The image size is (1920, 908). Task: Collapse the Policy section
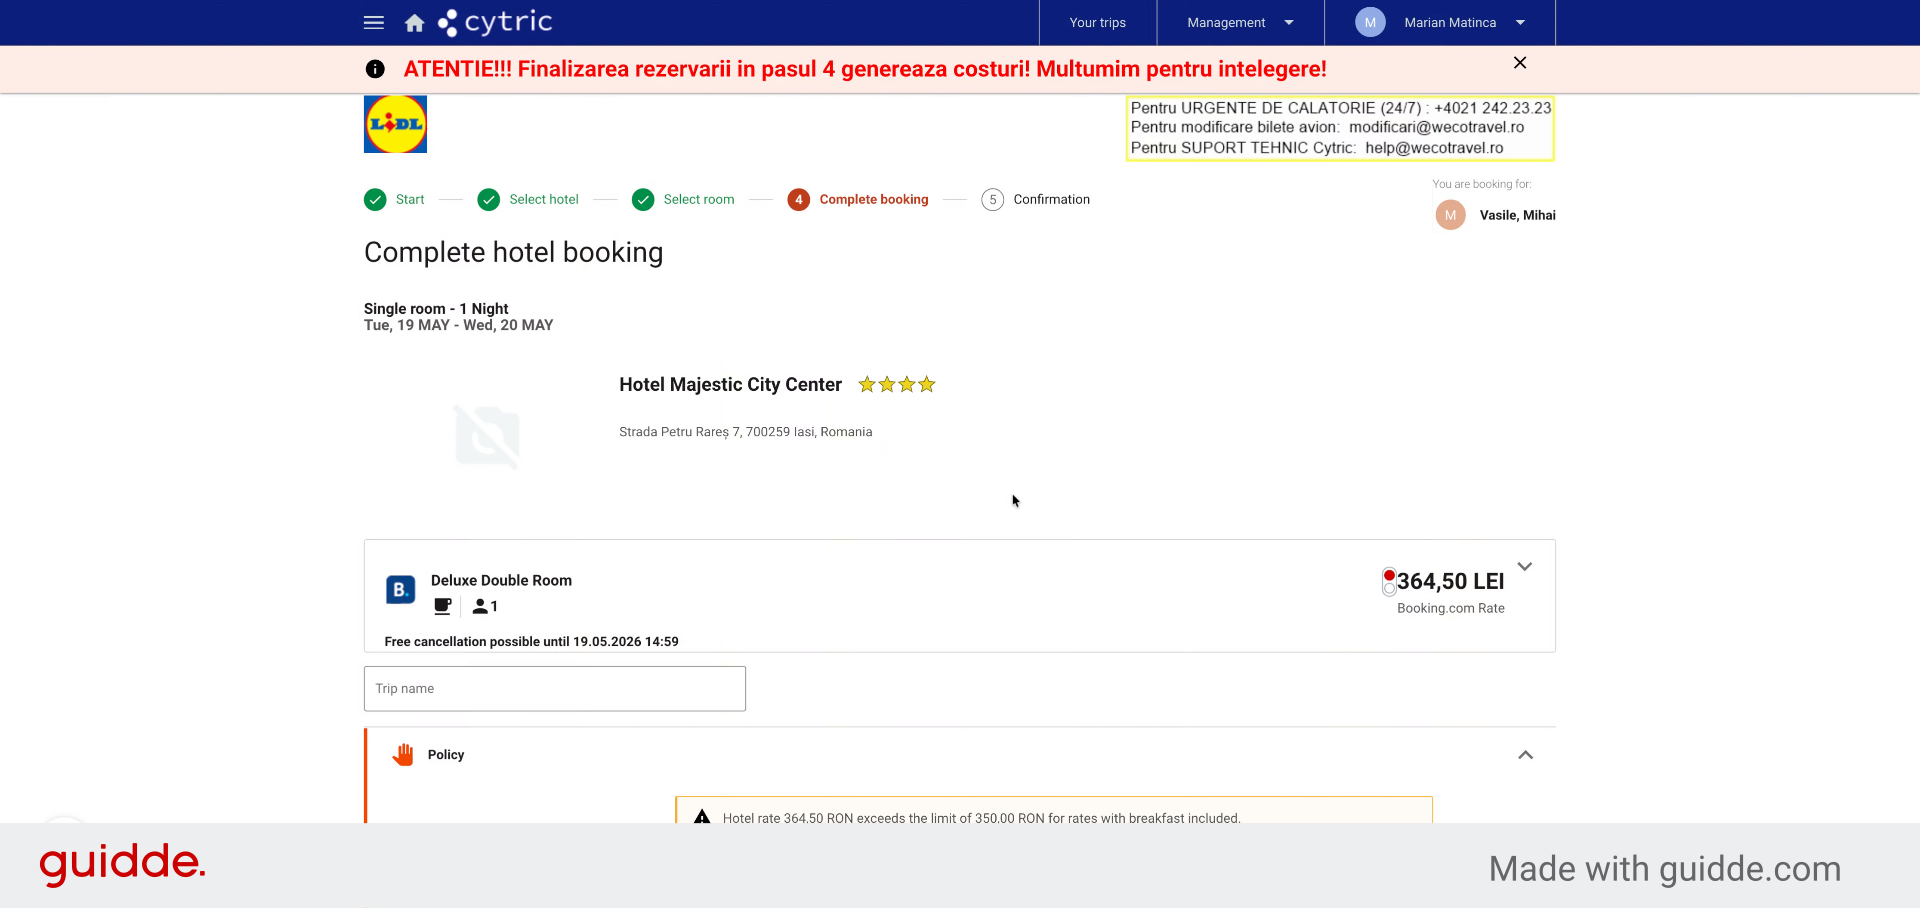tap(1525, 755)
